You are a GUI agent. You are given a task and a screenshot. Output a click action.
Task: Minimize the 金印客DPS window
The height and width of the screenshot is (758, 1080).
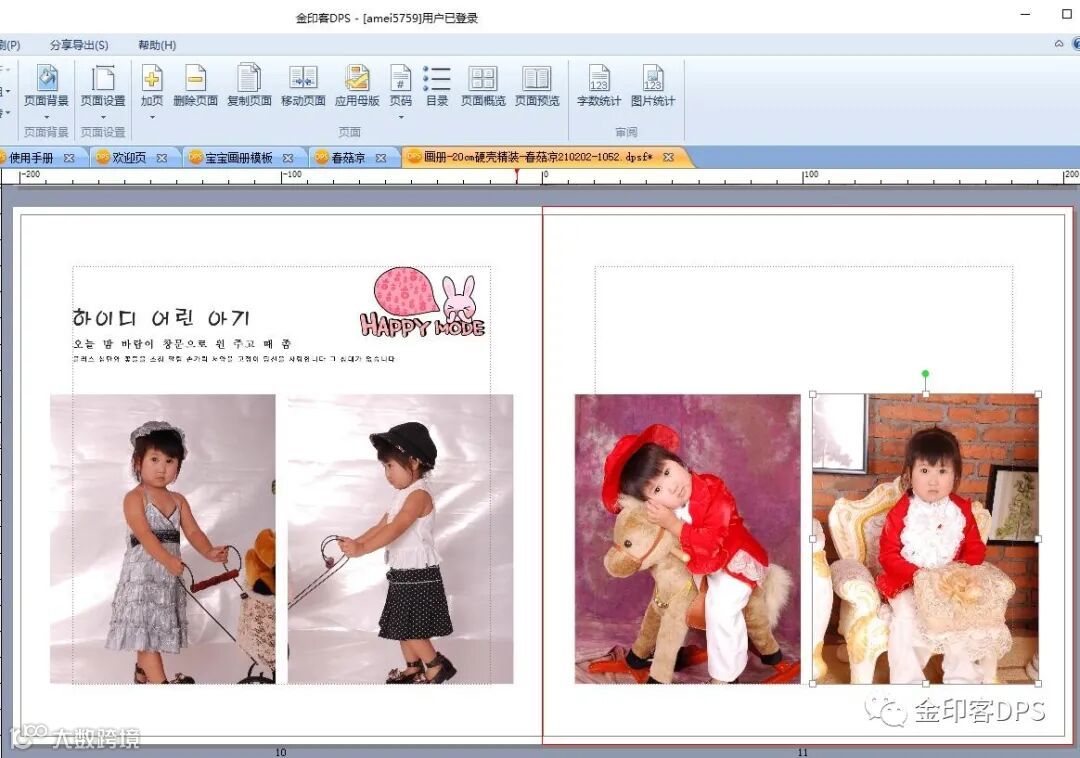pyautogui.click(x=1025, y=14)
